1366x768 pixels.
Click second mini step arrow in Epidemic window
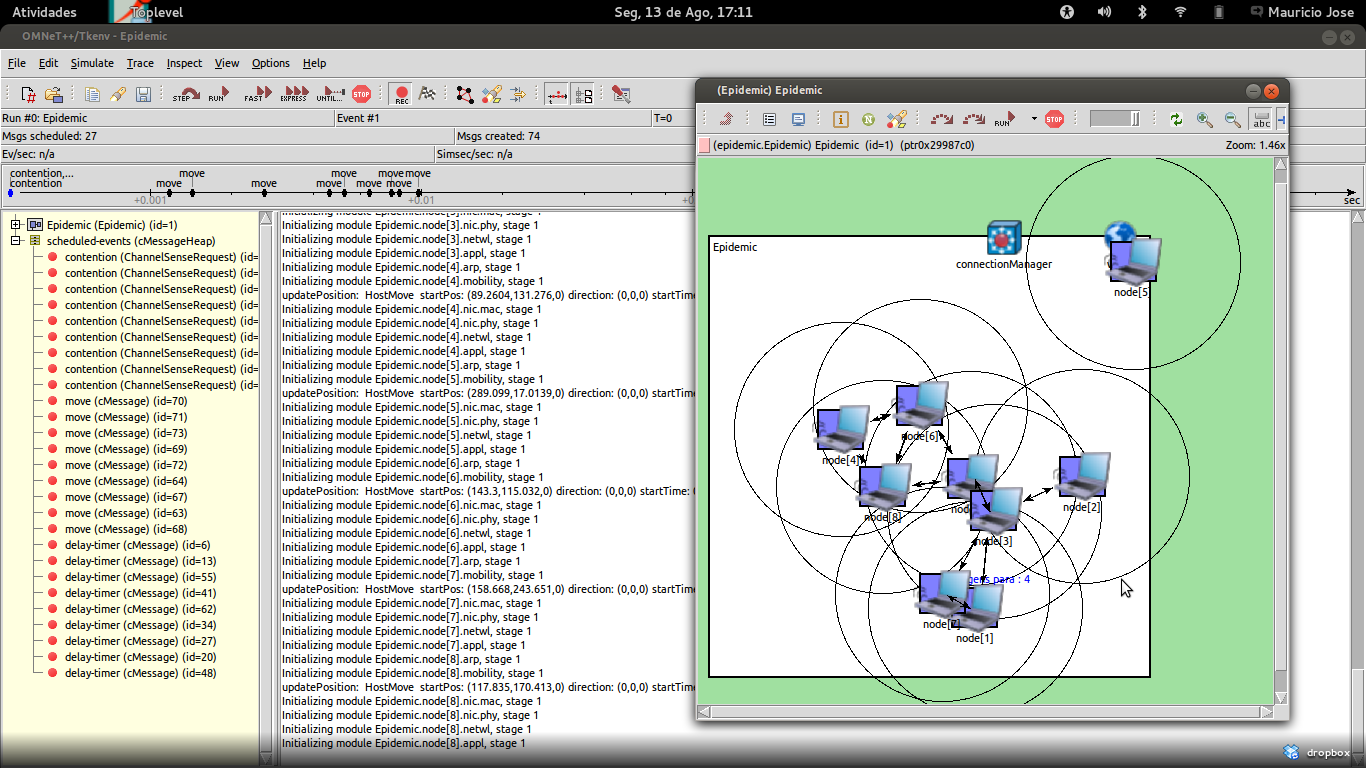[x=974, y=119]
